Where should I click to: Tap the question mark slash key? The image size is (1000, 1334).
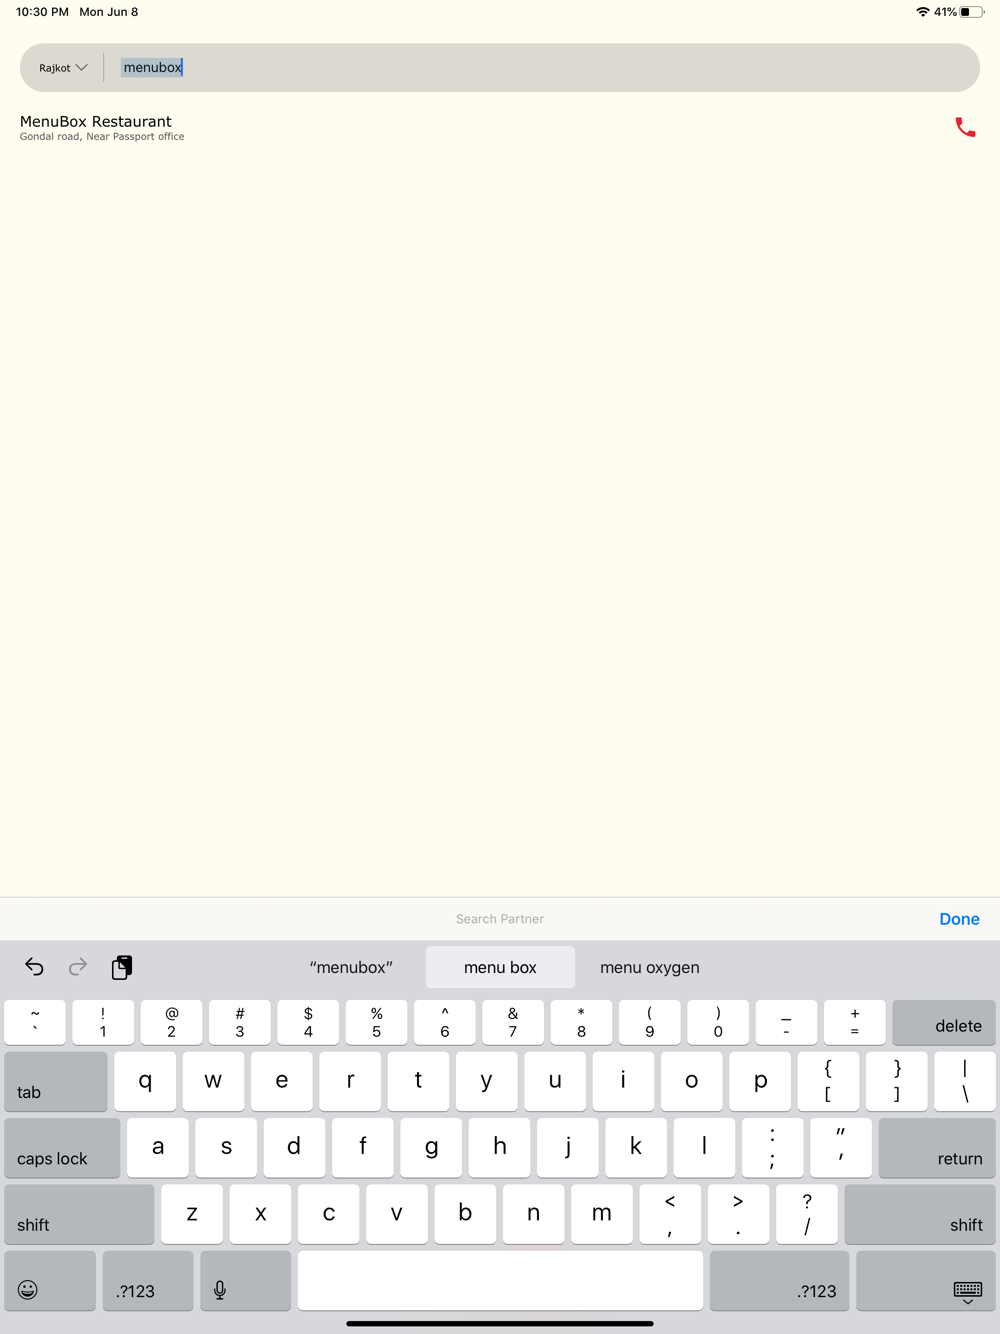click(807, 1214)
